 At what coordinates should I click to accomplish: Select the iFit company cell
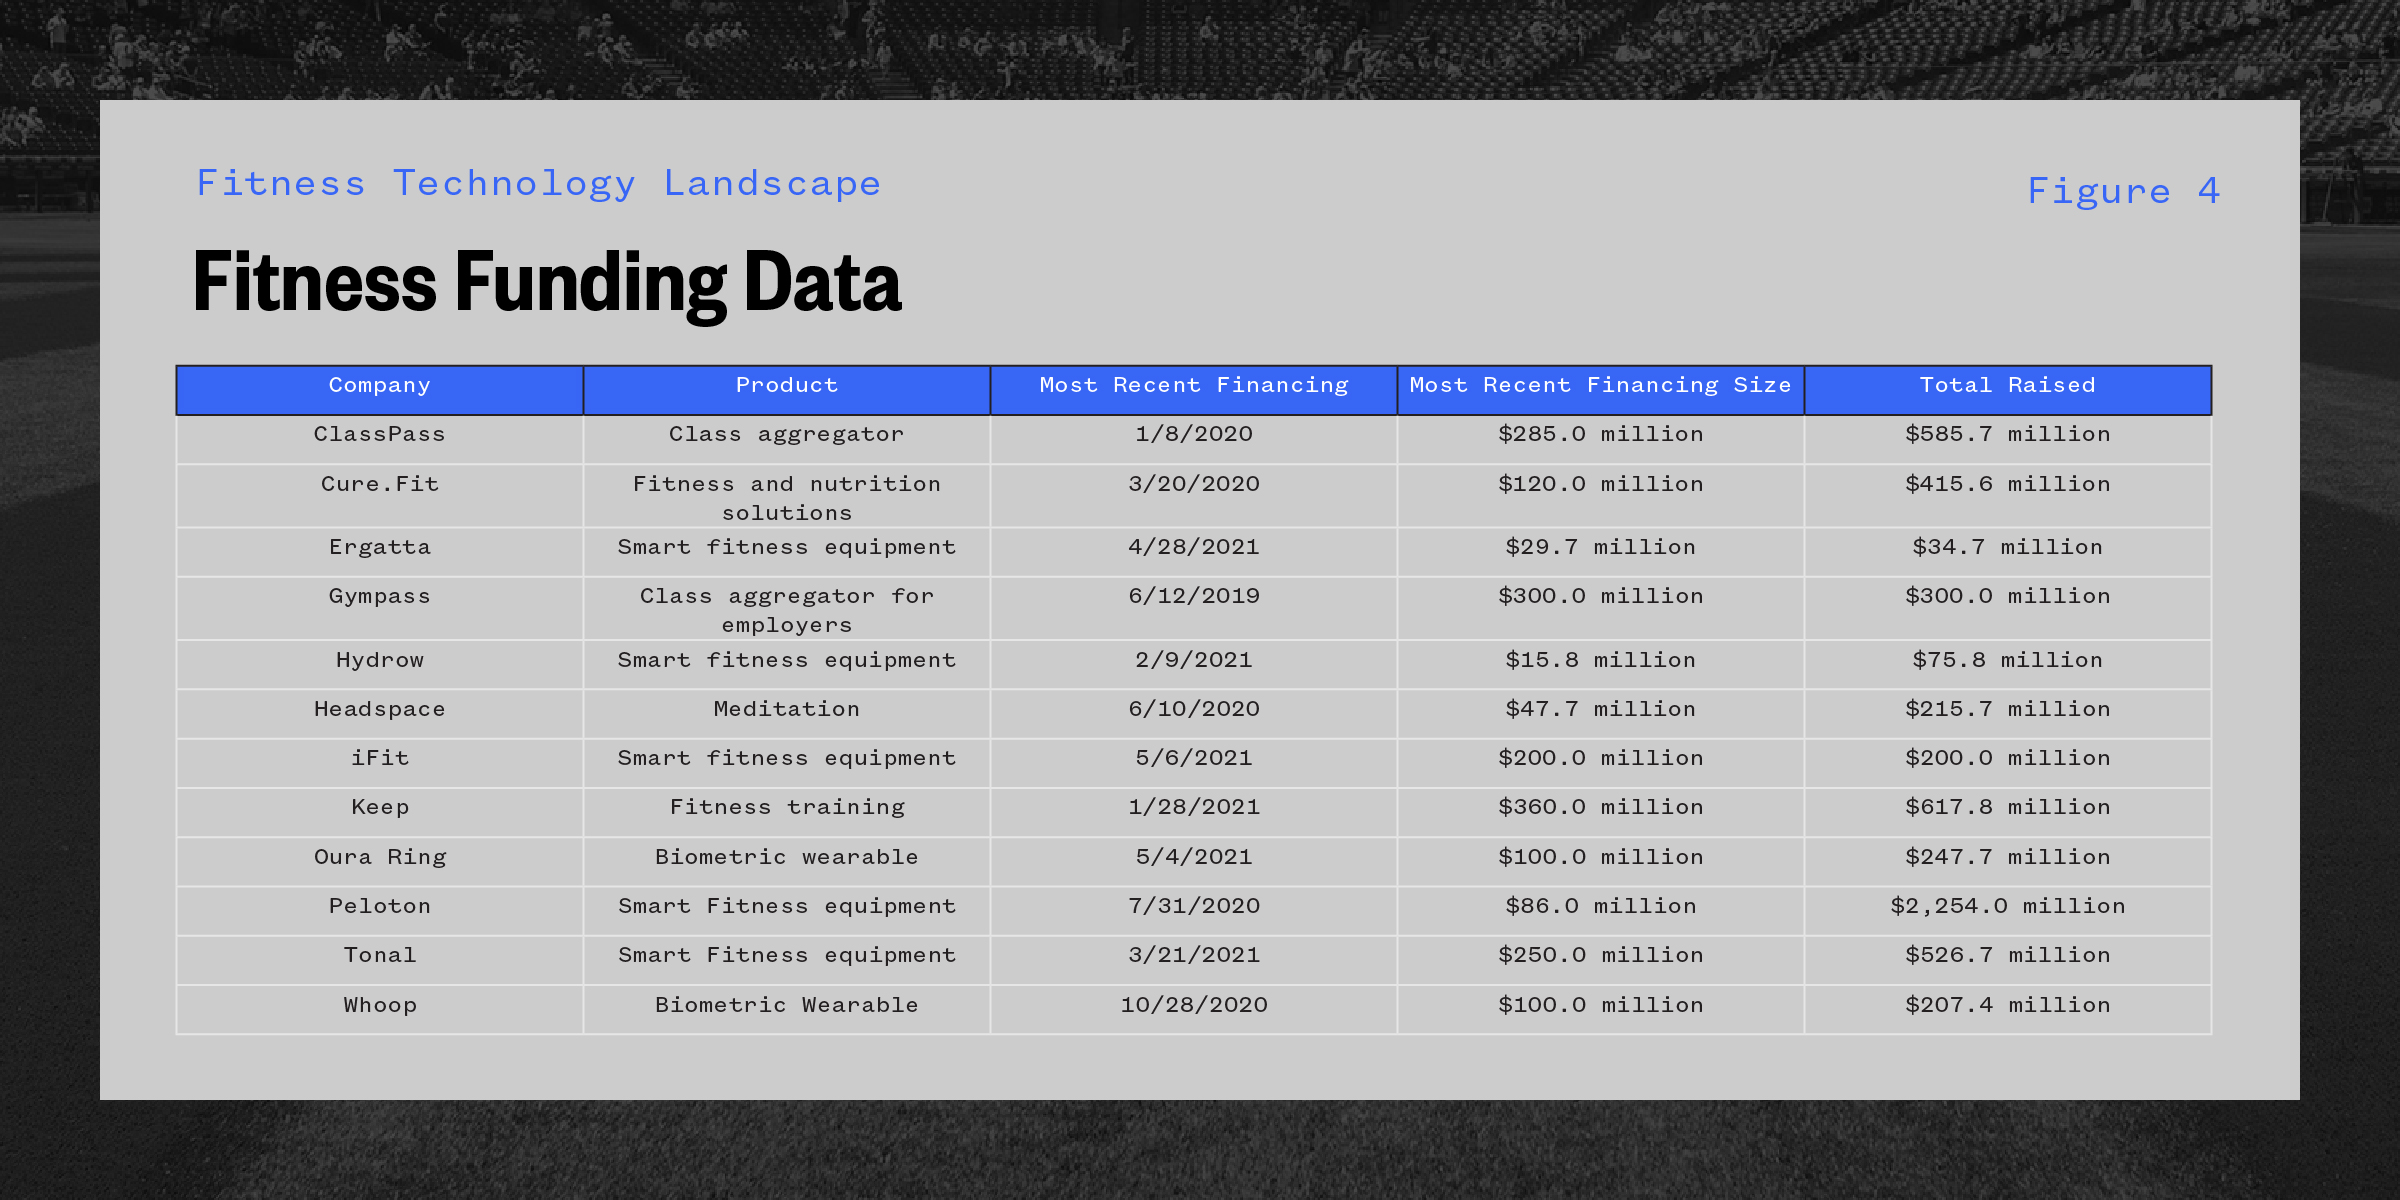(x=379, y=759)
